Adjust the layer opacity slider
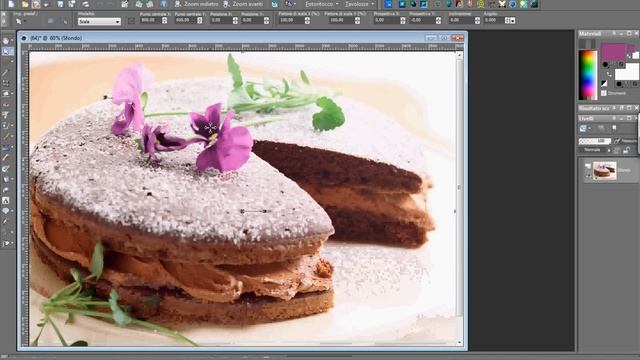This screenshot has height=360, width=640. coord(594,141)
